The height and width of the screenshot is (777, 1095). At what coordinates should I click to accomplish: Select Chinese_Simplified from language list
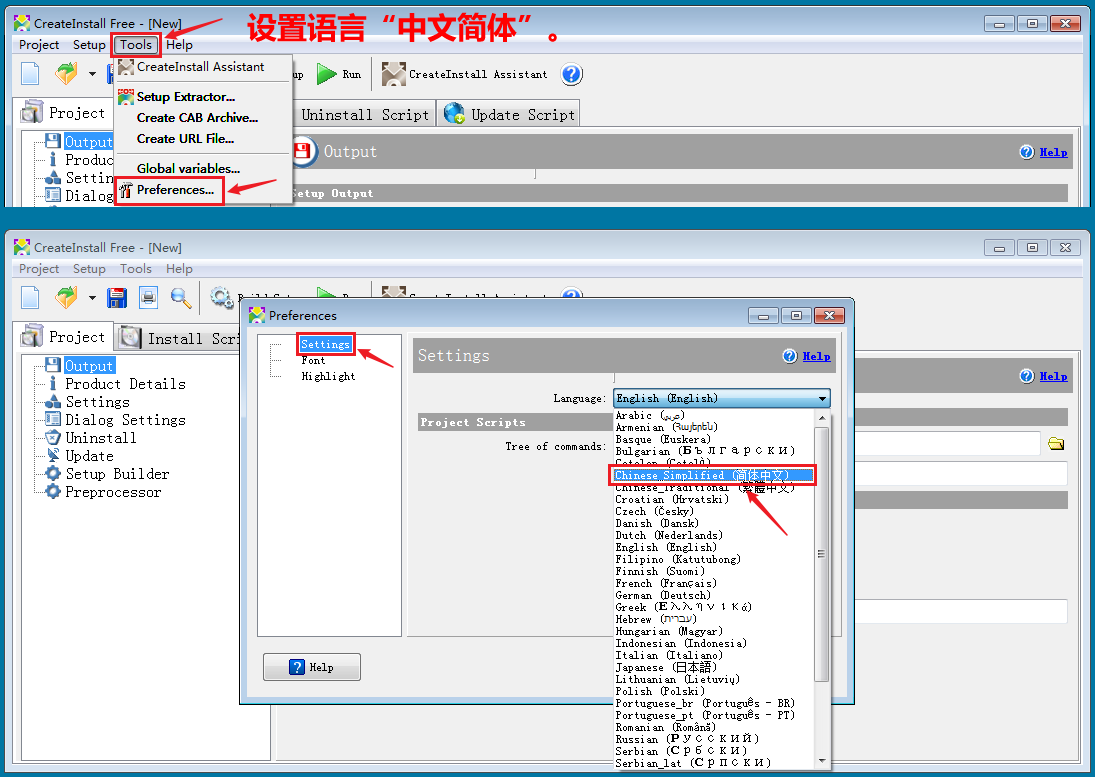[702, 475]
